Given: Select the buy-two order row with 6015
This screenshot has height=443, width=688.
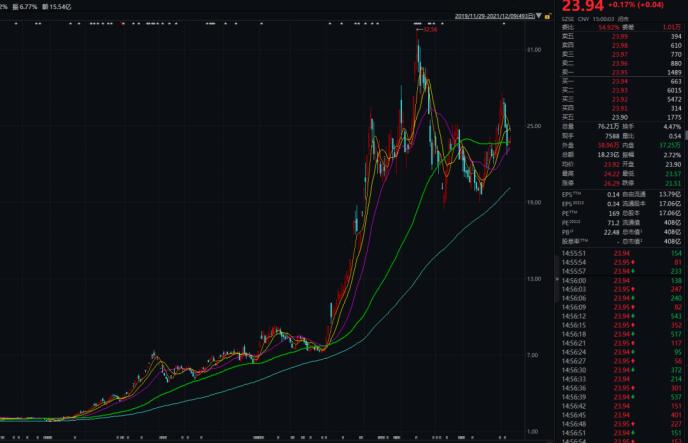Looking at the screenshot, I should tap(621, 90).
